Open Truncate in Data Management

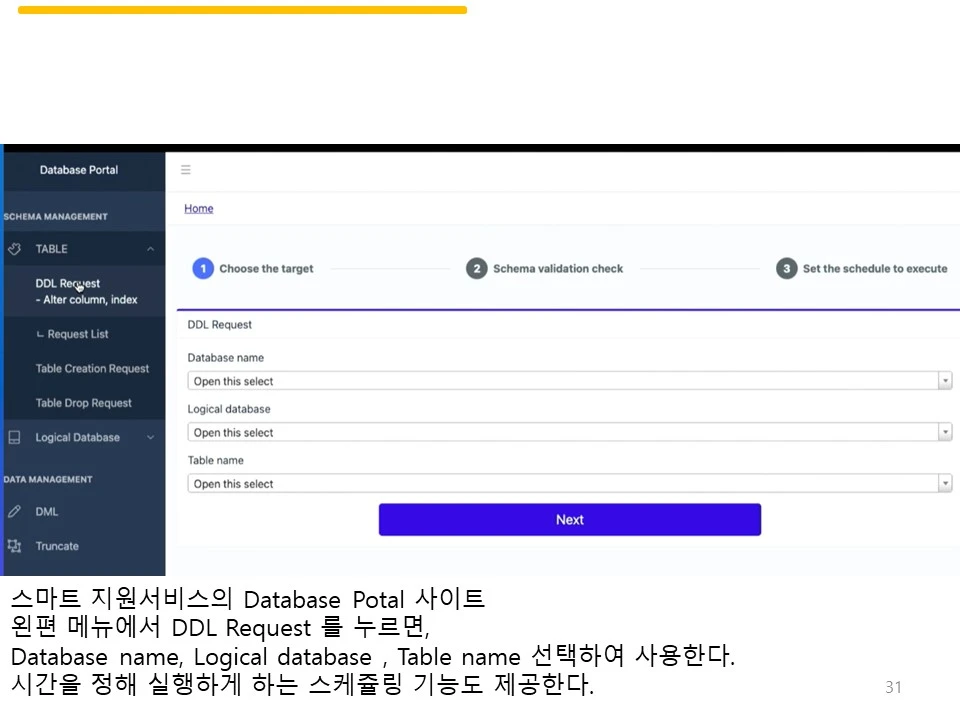point(57,546)
